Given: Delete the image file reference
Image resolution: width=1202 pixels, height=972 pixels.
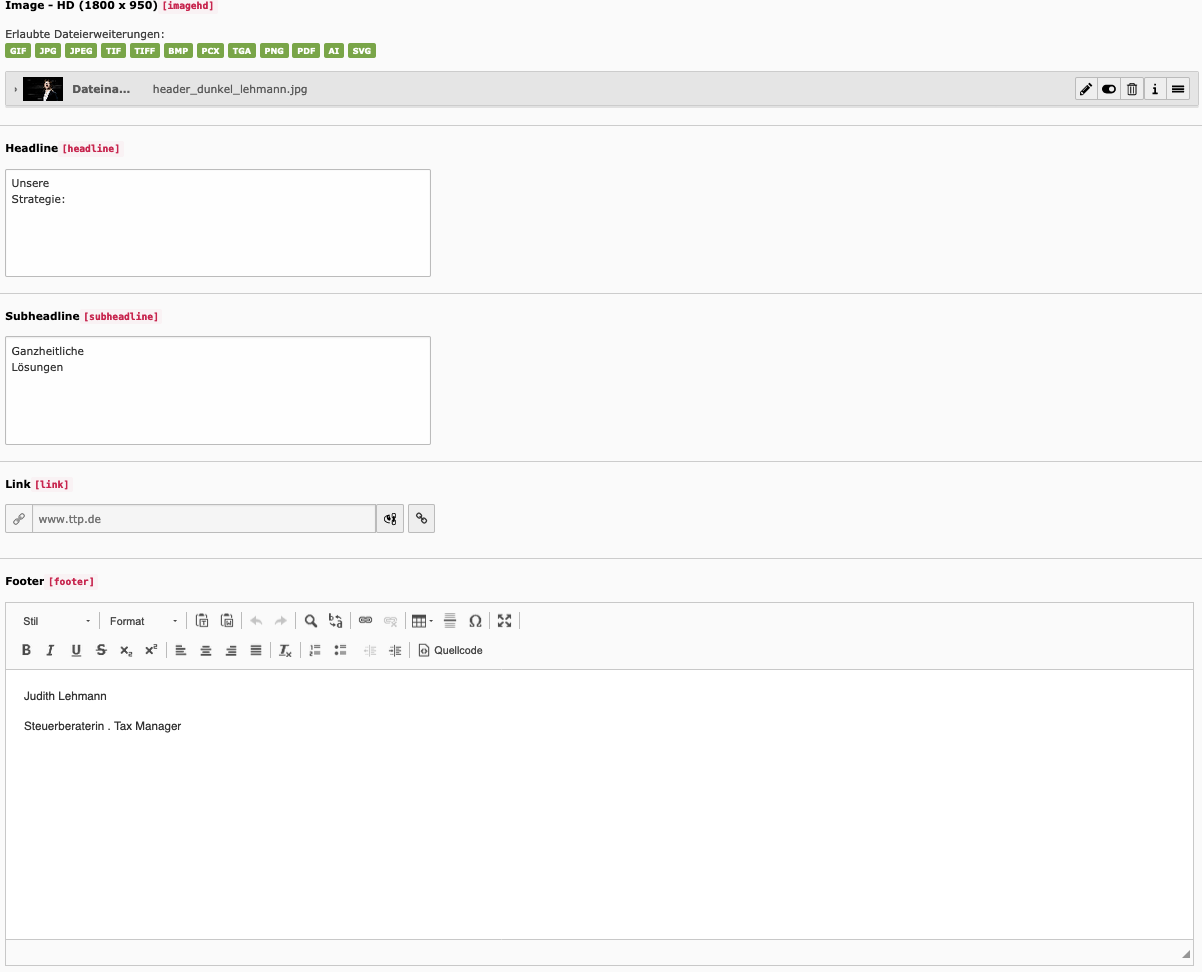Looking at the screenshot, I should point(1132,89).
